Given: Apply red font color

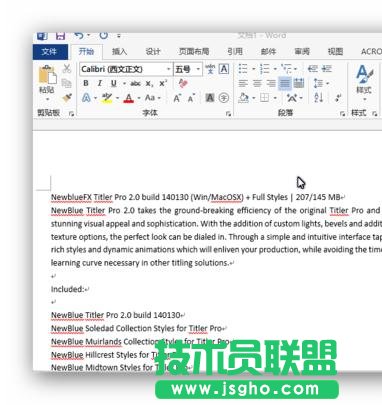Looking at the screenshot, I should point(129,98).
